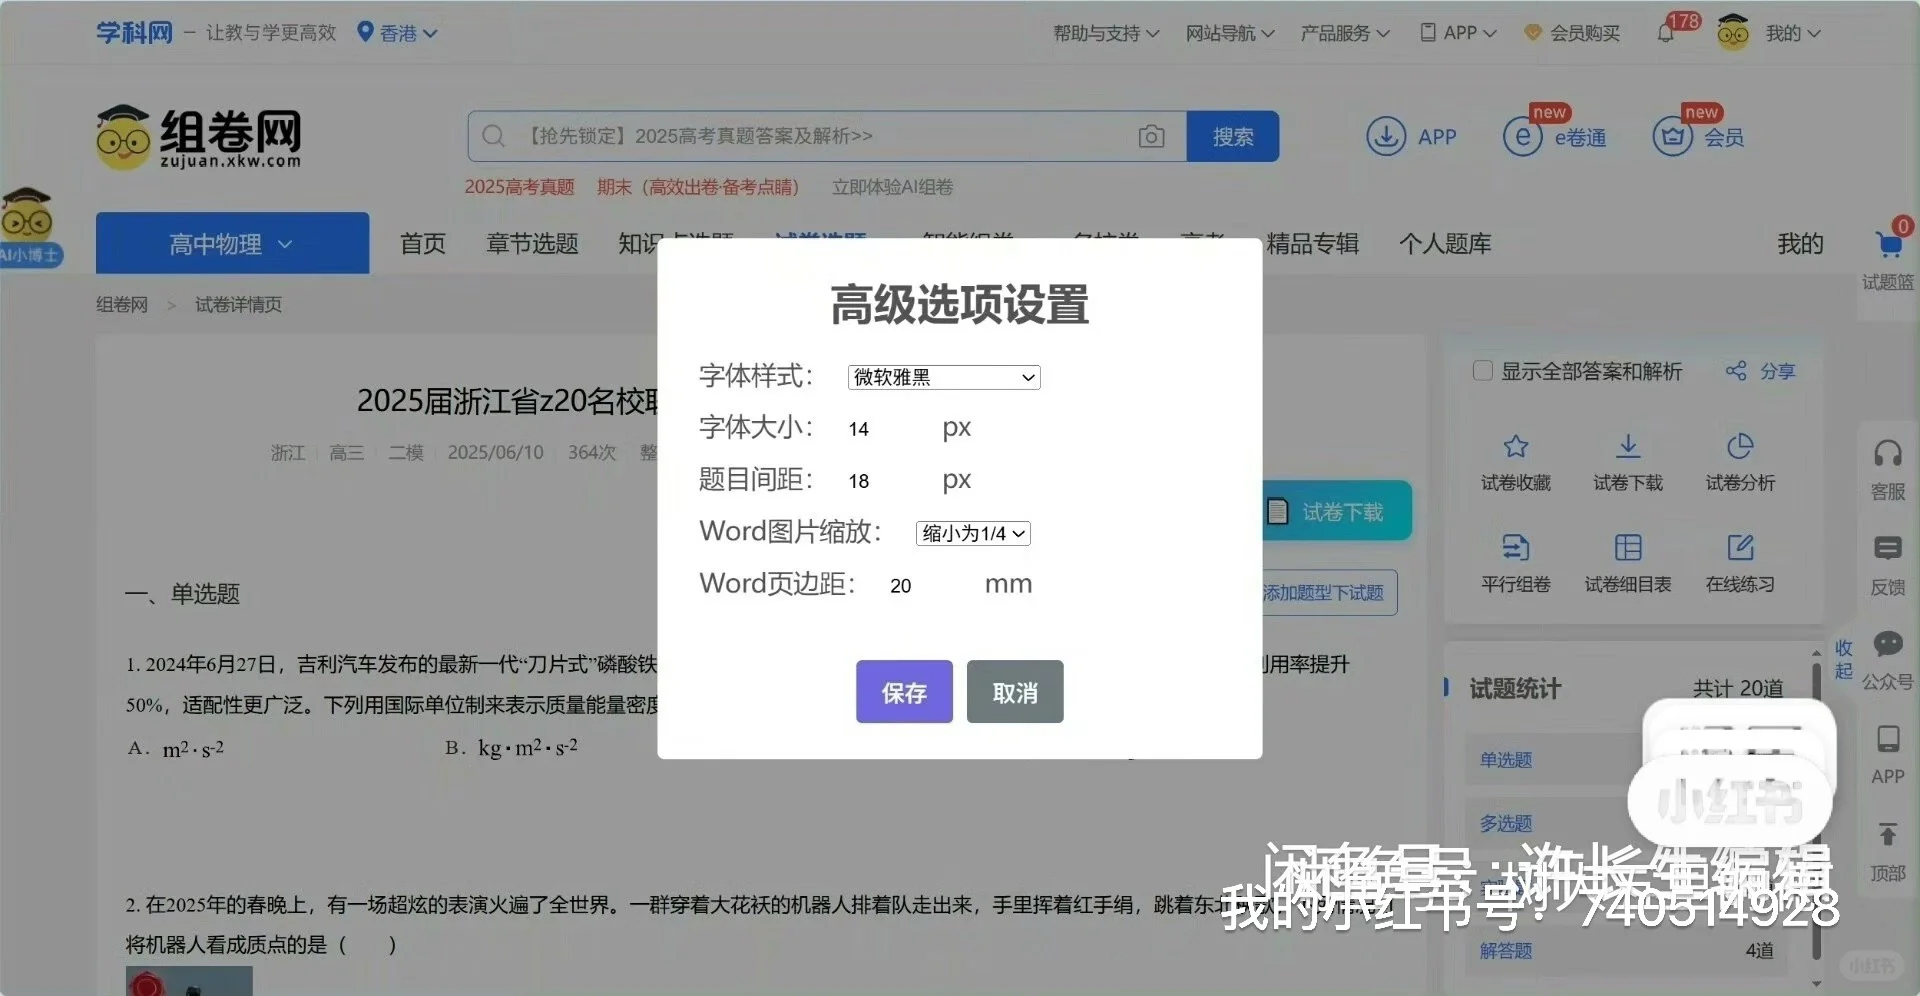
Task: Check 显示全部答案和解析 checkbox
Action: pos(1482,370)
